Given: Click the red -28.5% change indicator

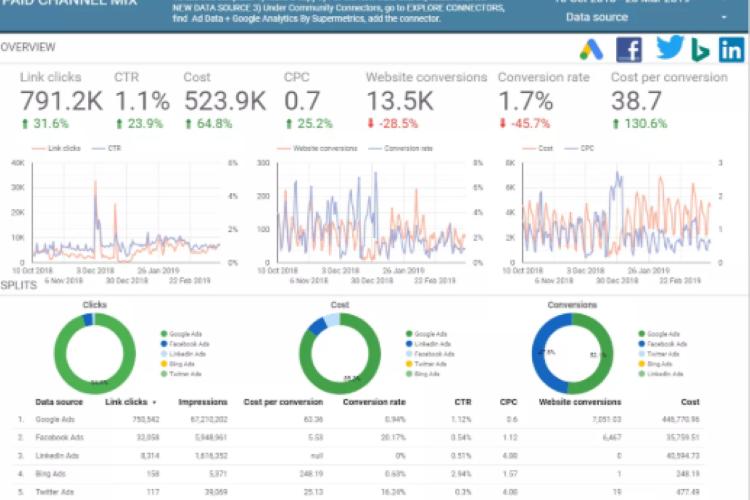Looking at the screenshot, I should click(x=392, y=123).
